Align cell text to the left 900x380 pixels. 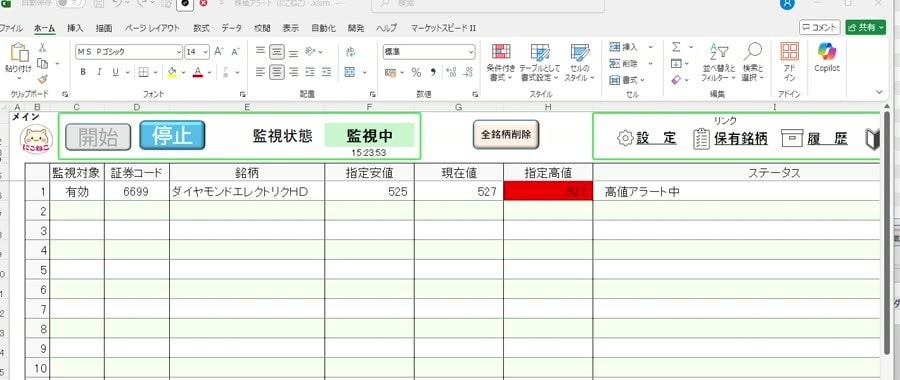click(261, 72)
